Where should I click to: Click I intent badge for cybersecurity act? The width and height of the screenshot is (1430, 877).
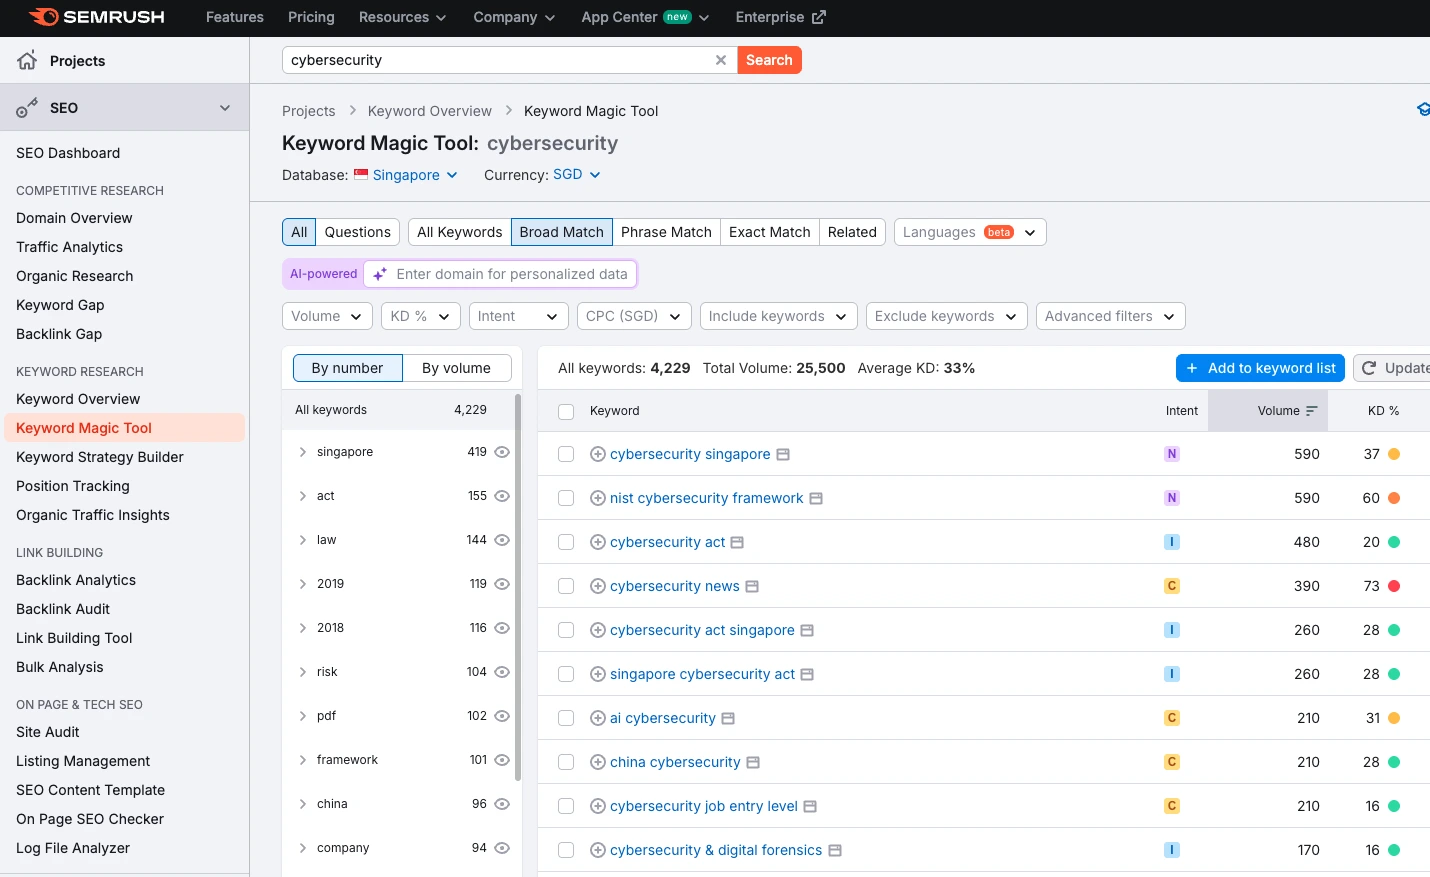pos(1172,542)
